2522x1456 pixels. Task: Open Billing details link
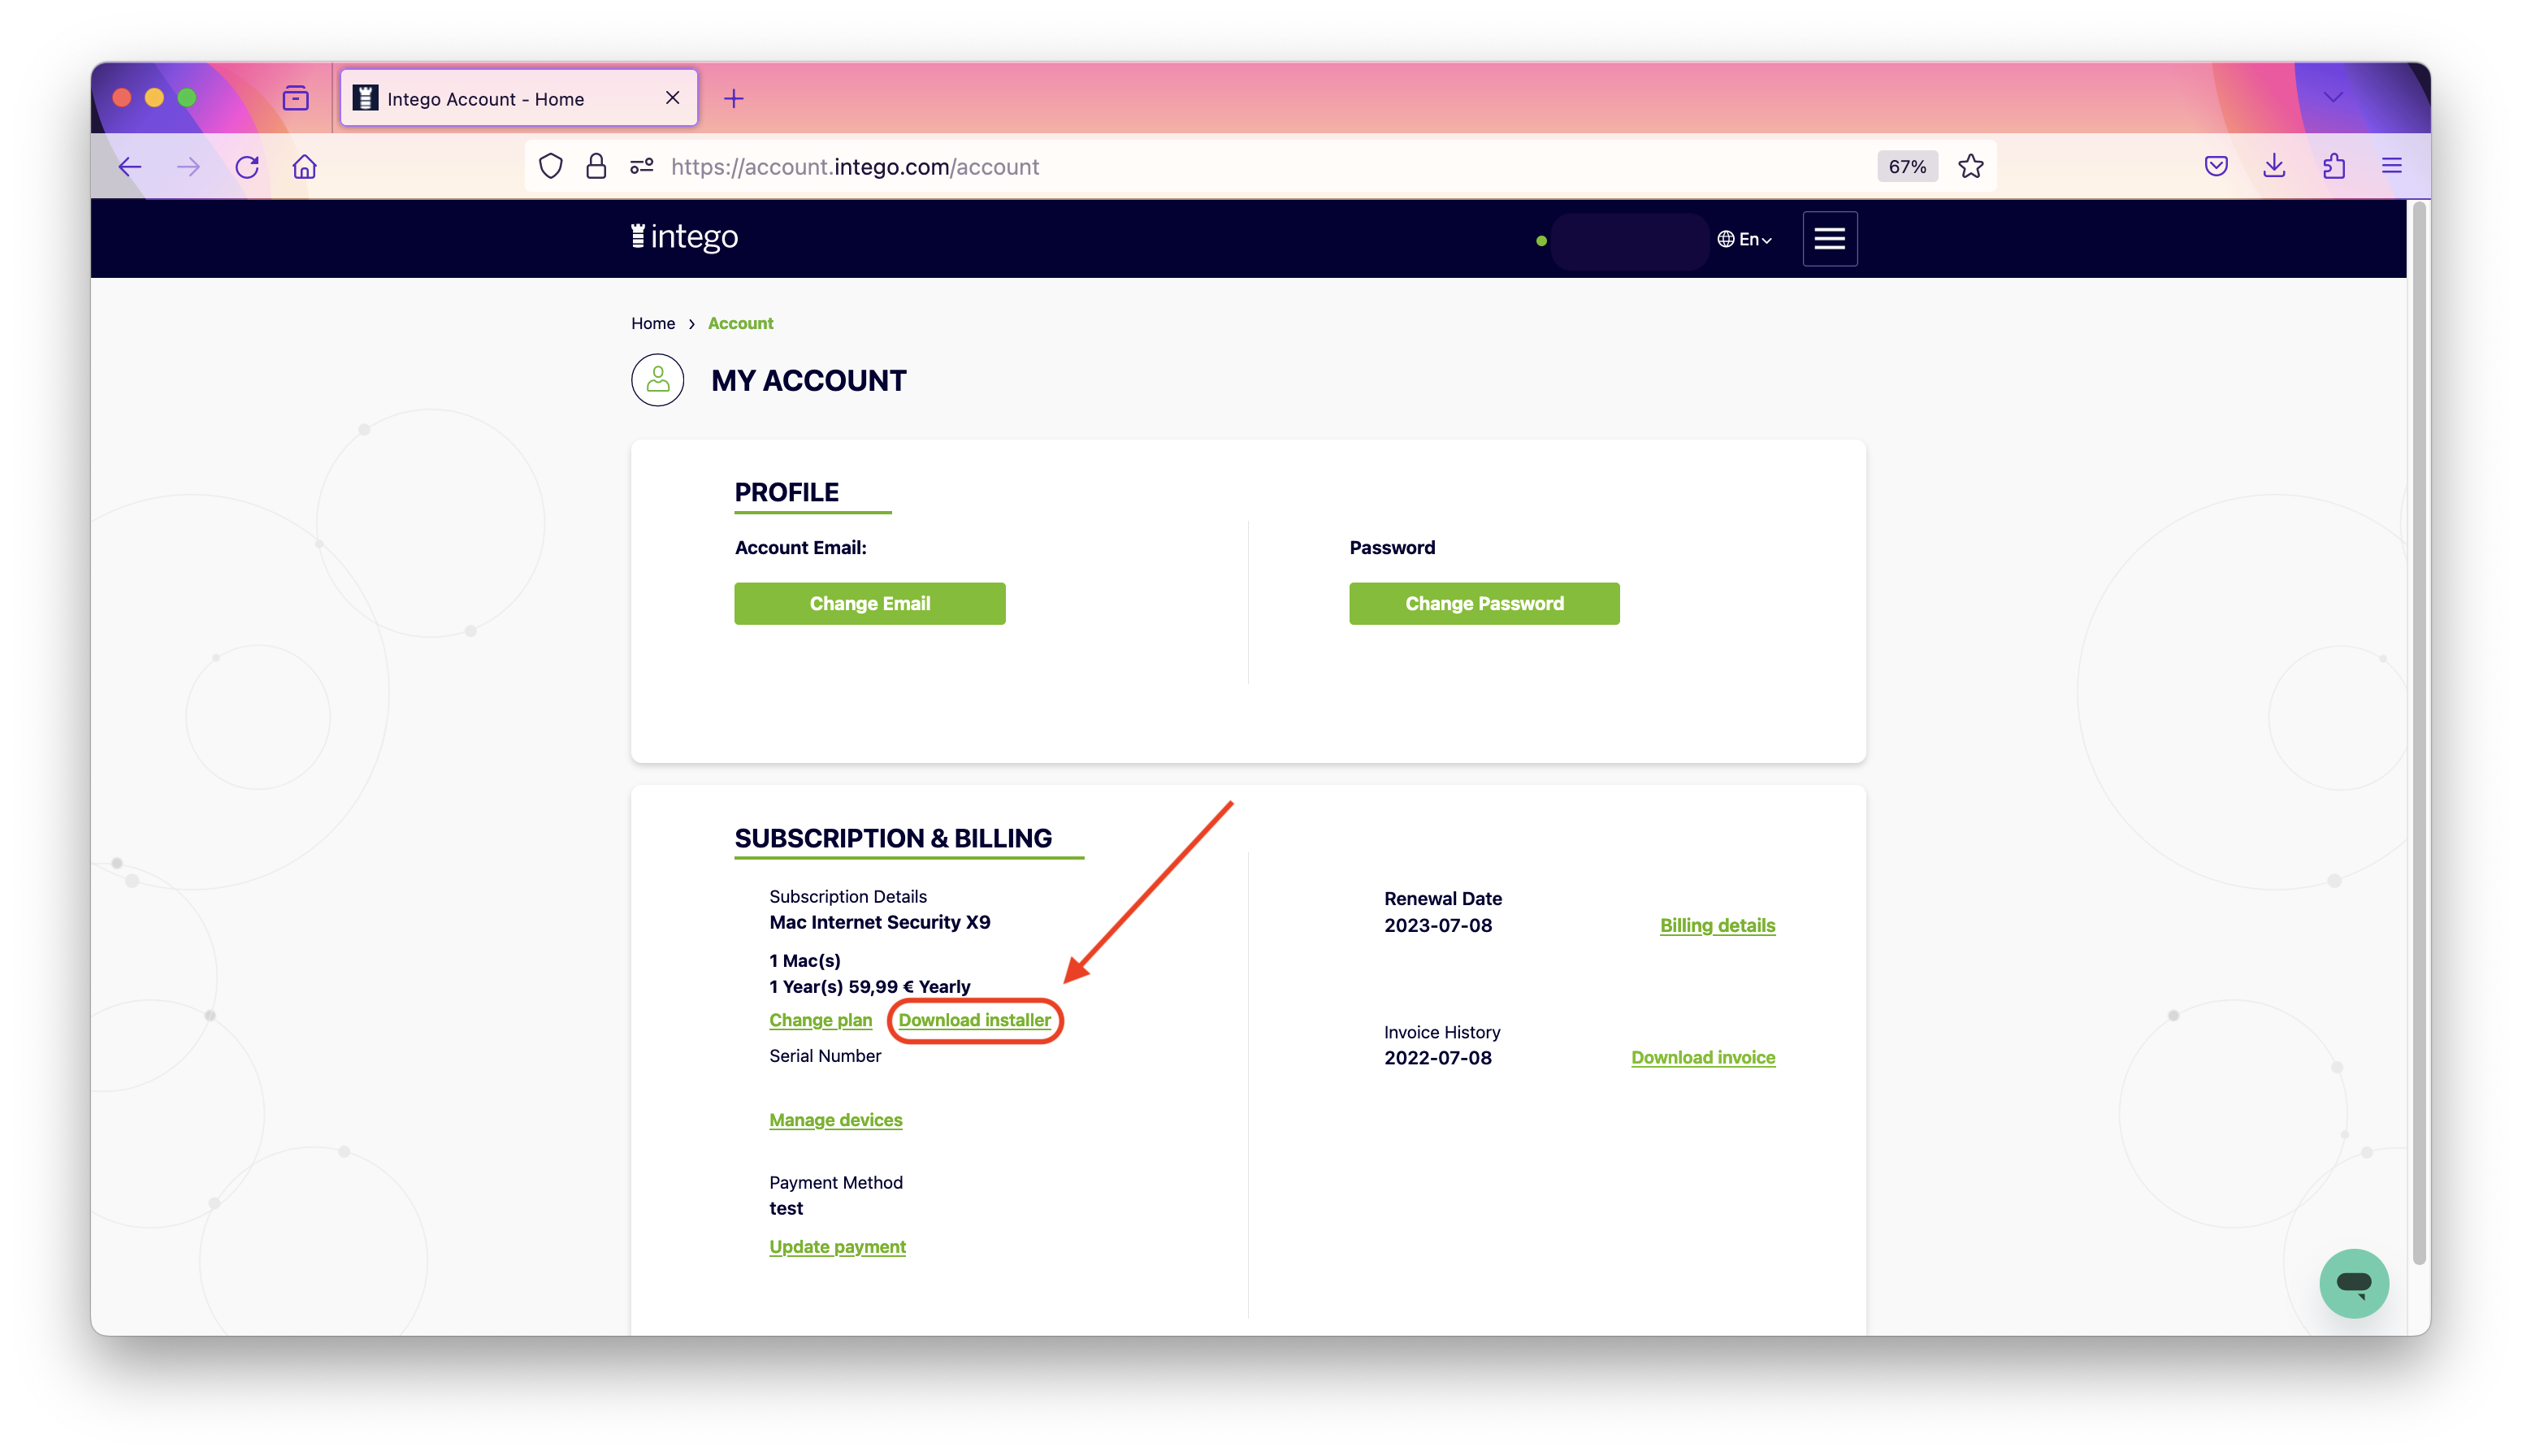(x=1718, y=926)
